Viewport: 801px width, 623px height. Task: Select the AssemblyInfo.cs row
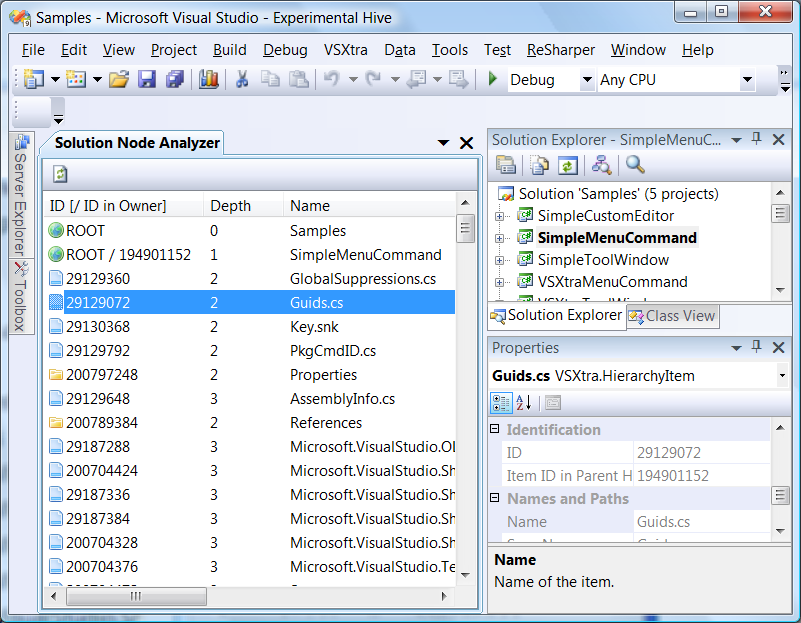pos(251,399)
